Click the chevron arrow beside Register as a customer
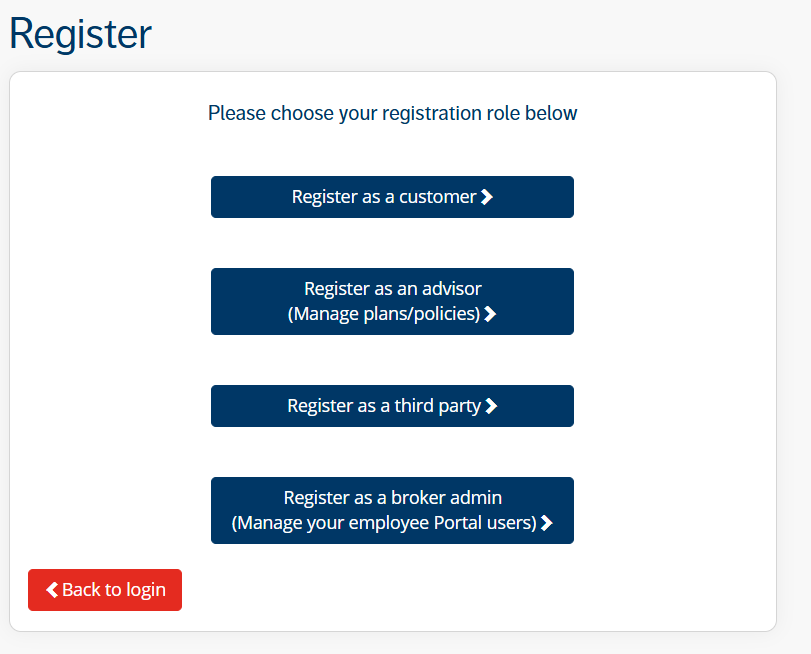 coord(487,197)
